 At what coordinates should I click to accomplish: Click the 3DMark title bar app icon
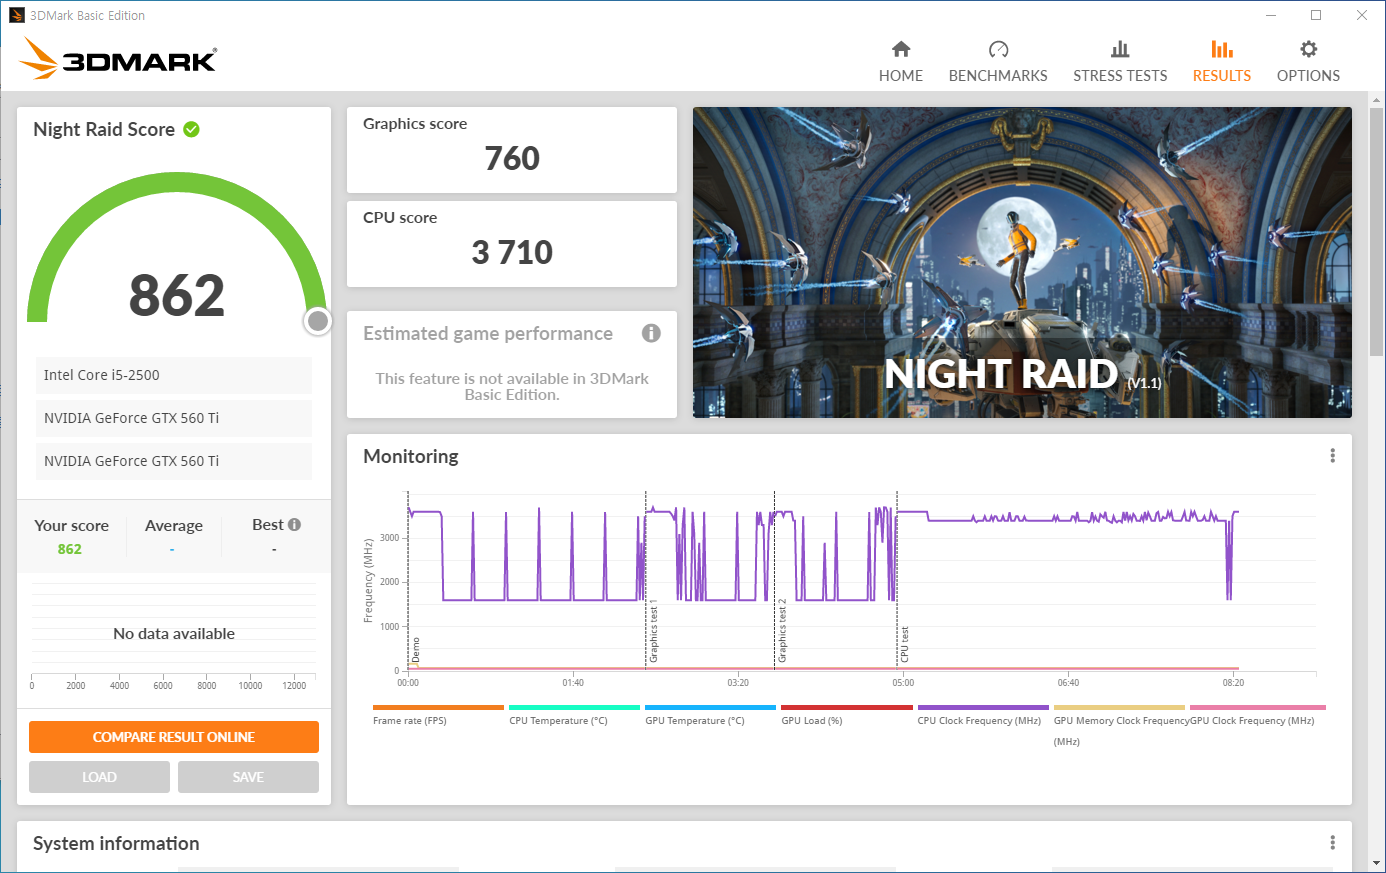pyautogui.click(x=16, y=15)
